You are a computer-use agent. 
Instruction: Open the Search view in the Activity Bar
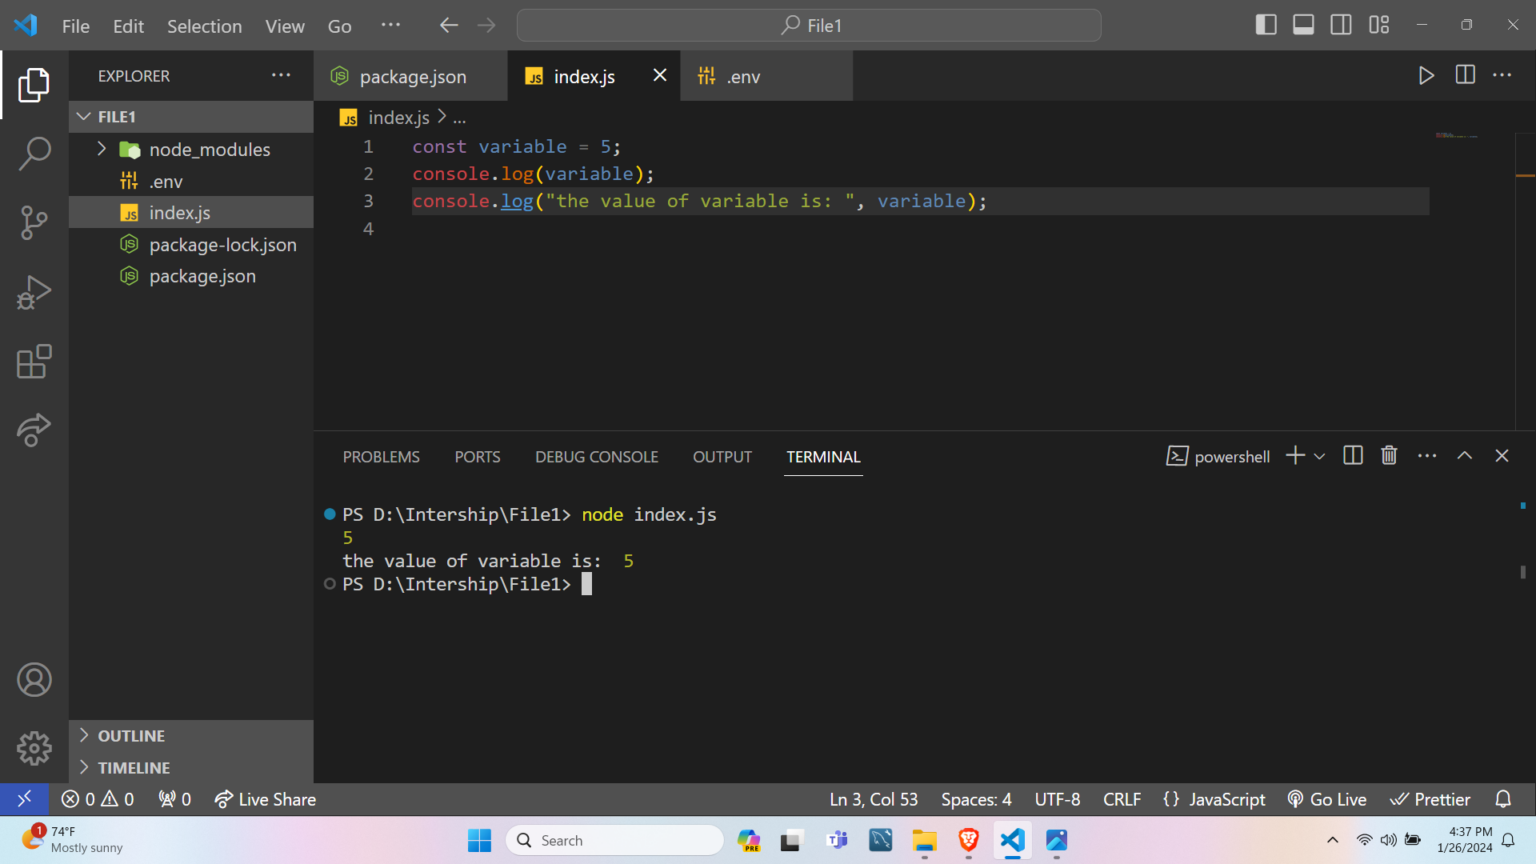(35, 153)
